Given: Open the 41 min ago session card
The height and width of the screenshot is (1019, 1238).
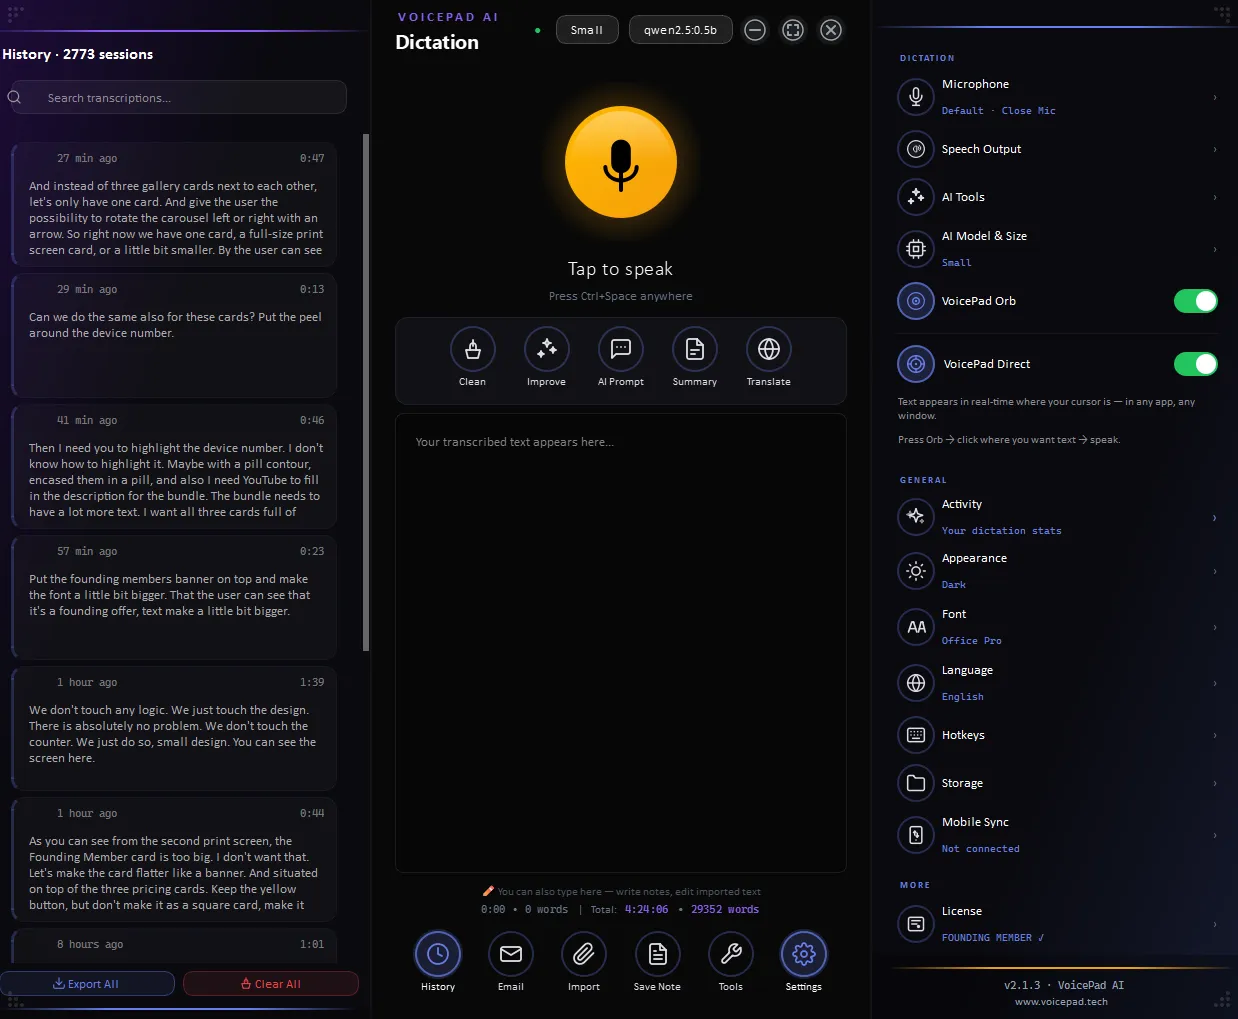Looking at the screenshot, I should [x=174, y=466].
